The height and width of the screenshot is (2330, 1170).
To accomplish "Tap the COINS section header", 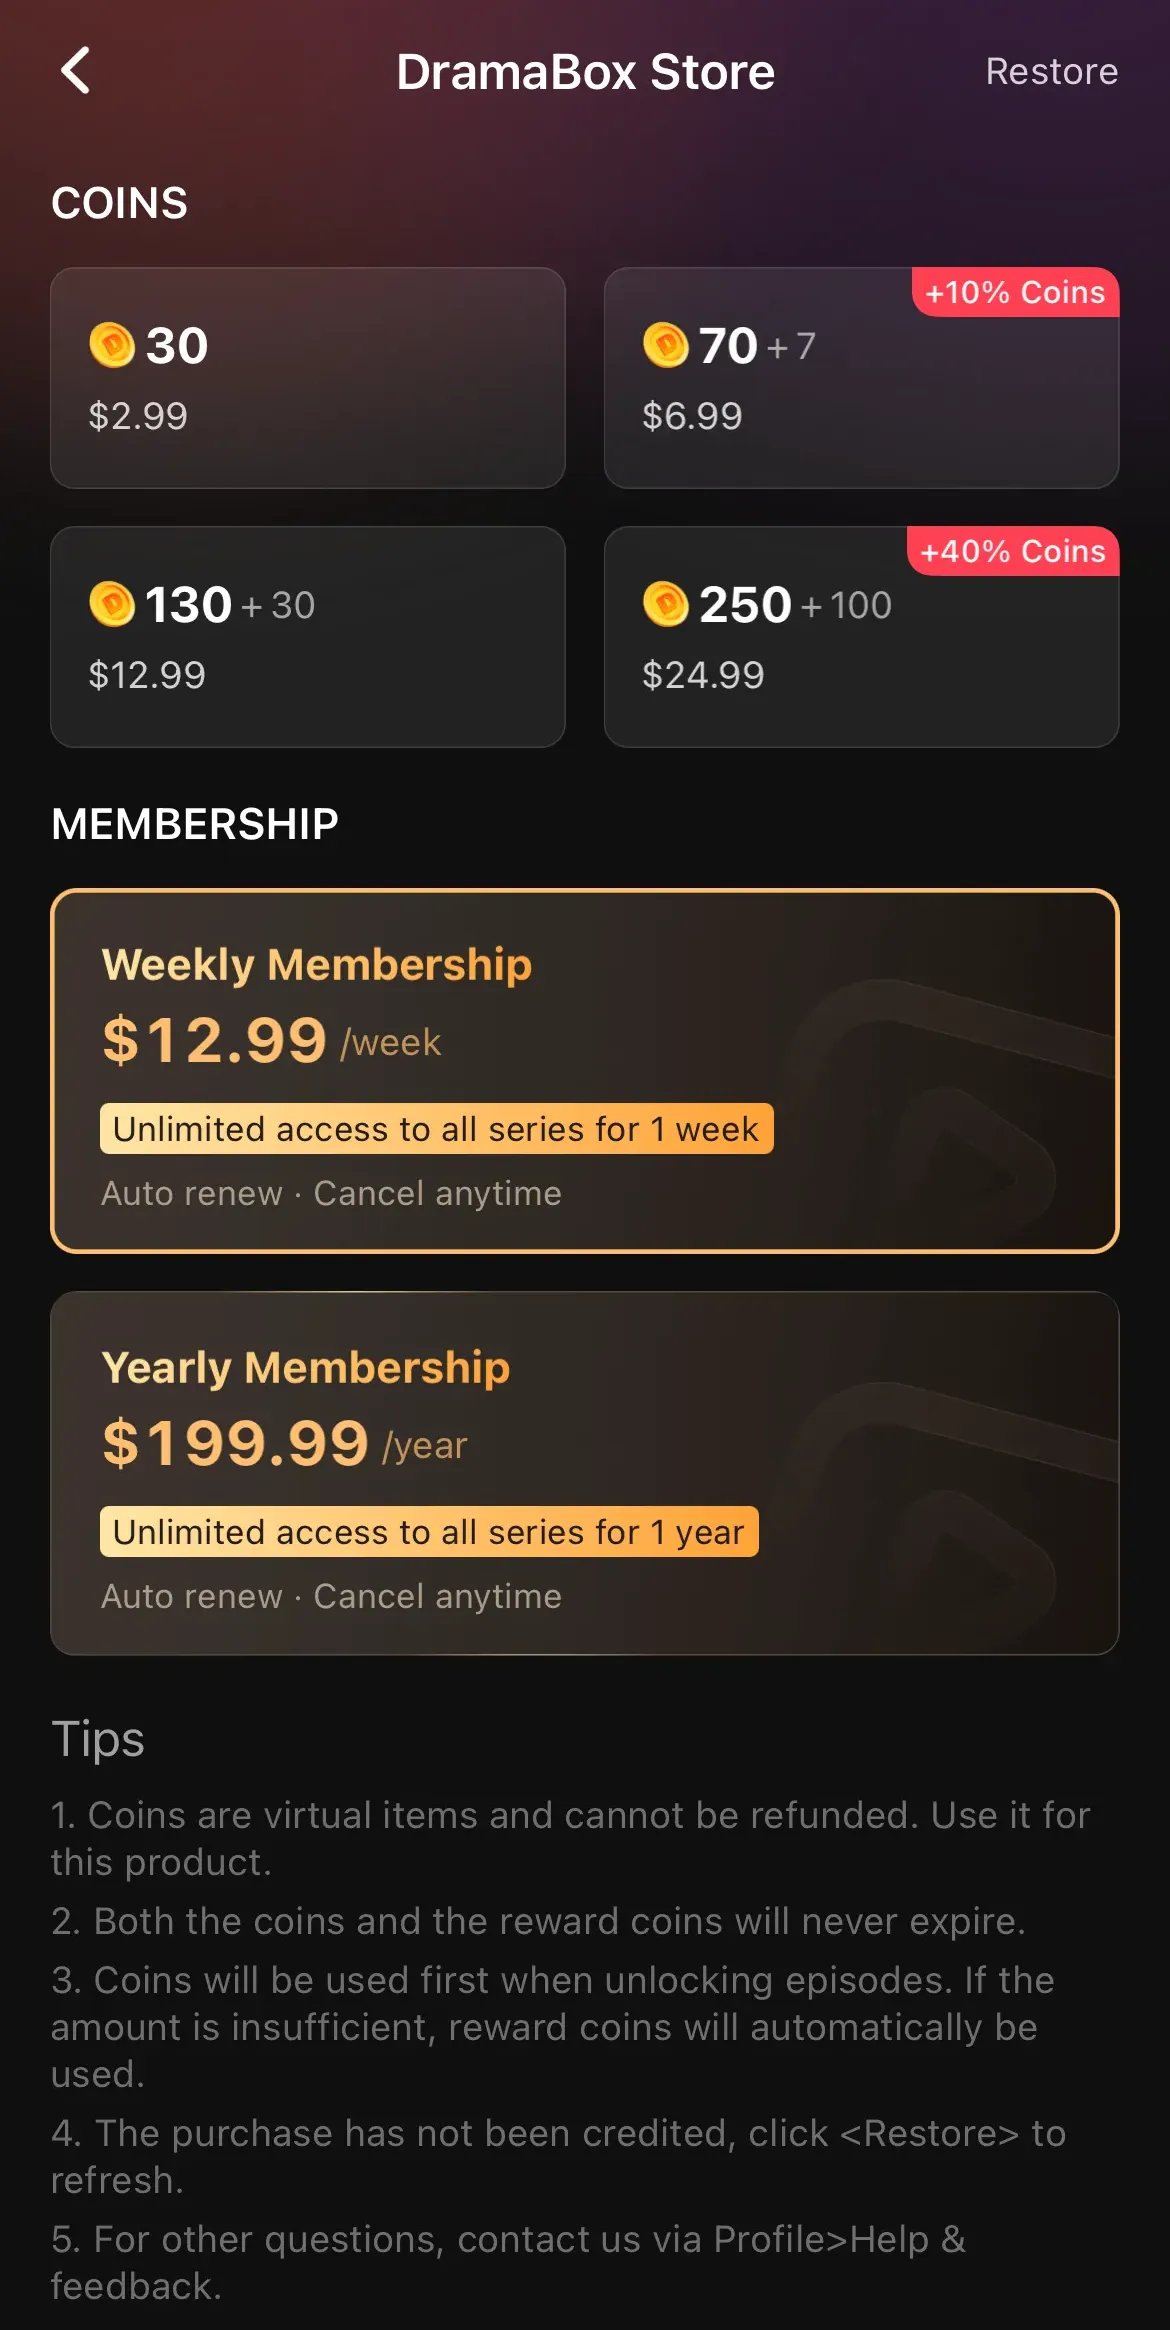I will (120, 202).
